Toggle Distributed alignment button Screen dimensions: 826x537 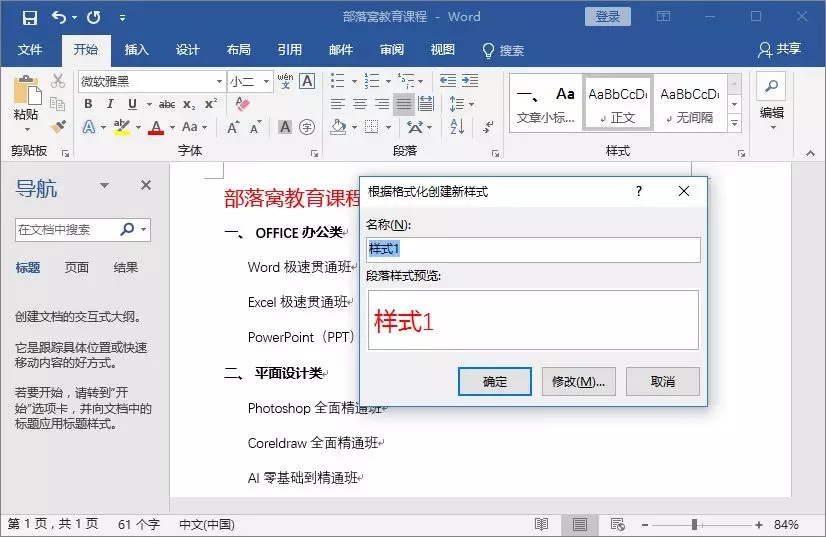426,104
